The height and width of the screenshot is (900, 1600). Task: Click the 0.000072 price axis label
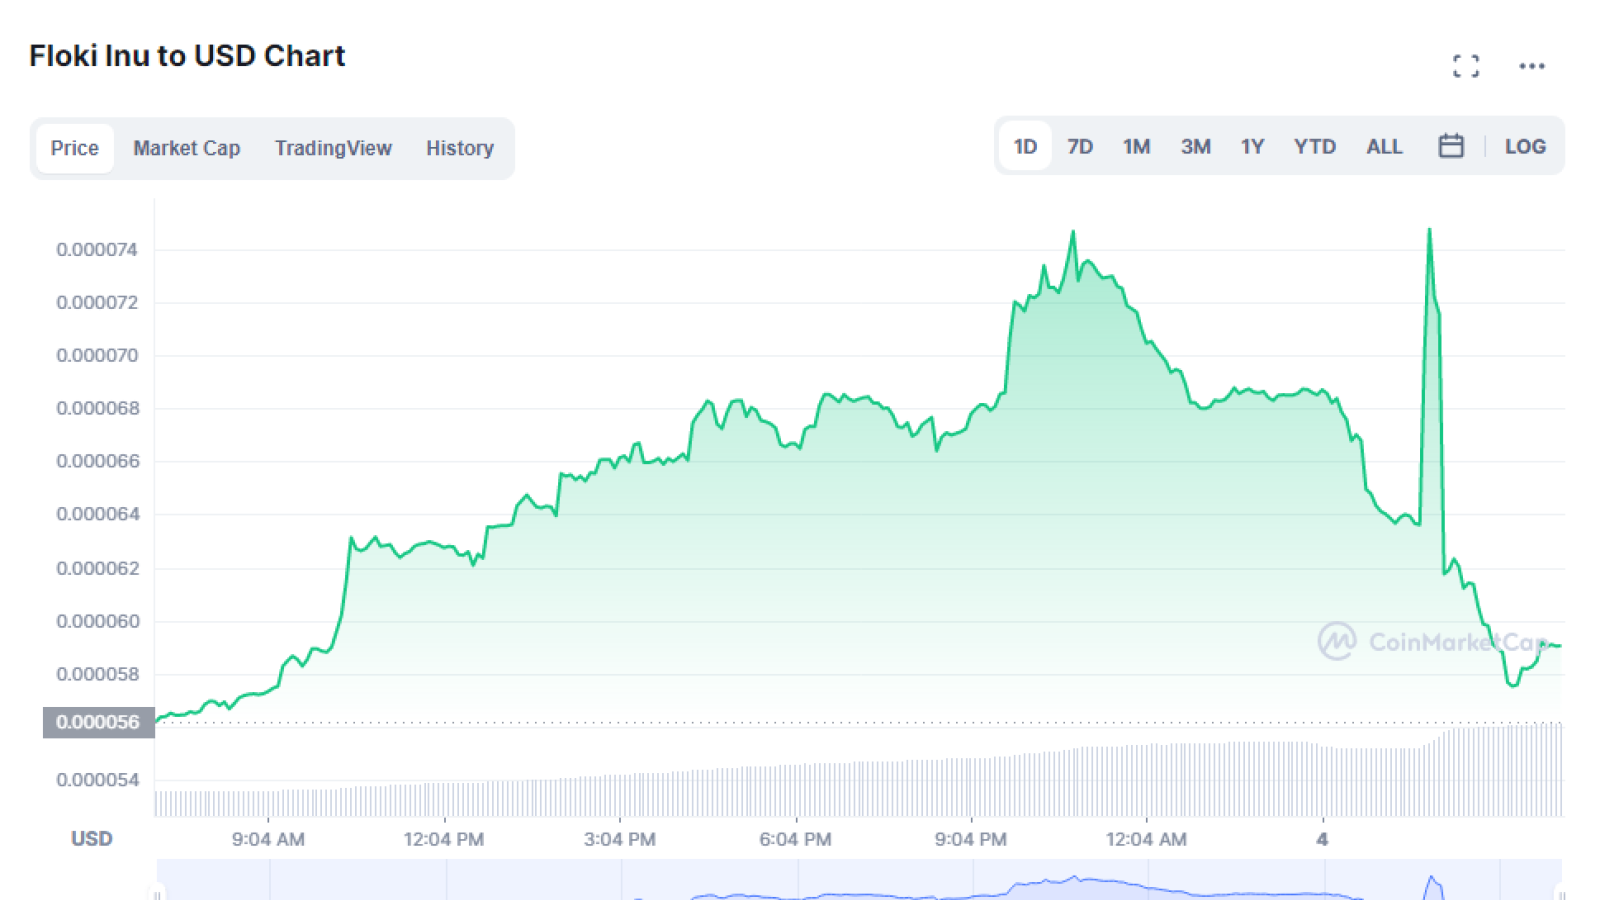(x=97, y=302)
